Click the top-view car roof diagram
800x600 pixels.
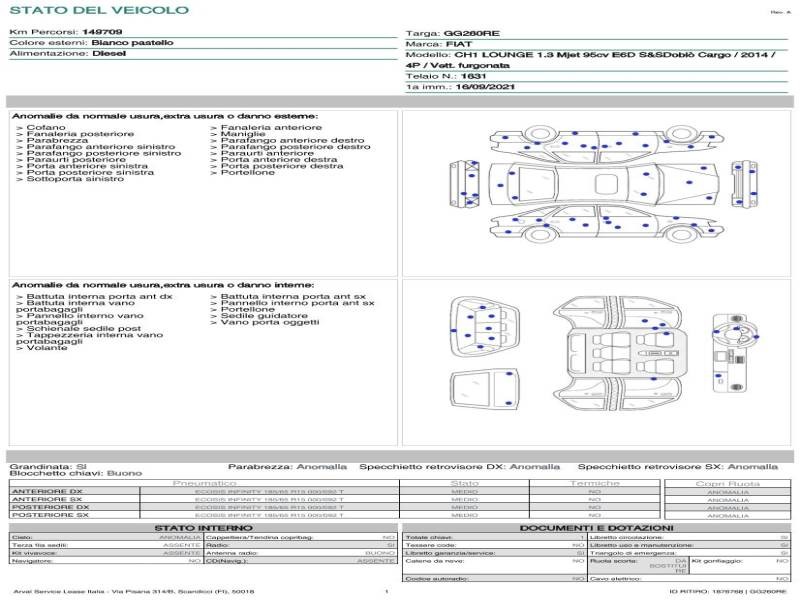(x=604, y=184)
